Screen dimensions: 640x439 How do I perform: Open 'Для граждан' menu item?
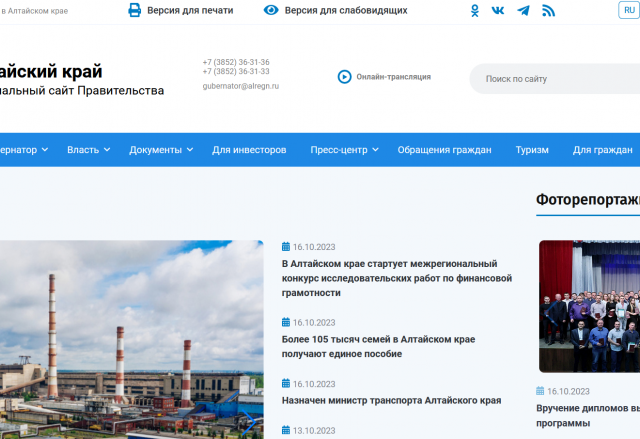tap(602, 150)
